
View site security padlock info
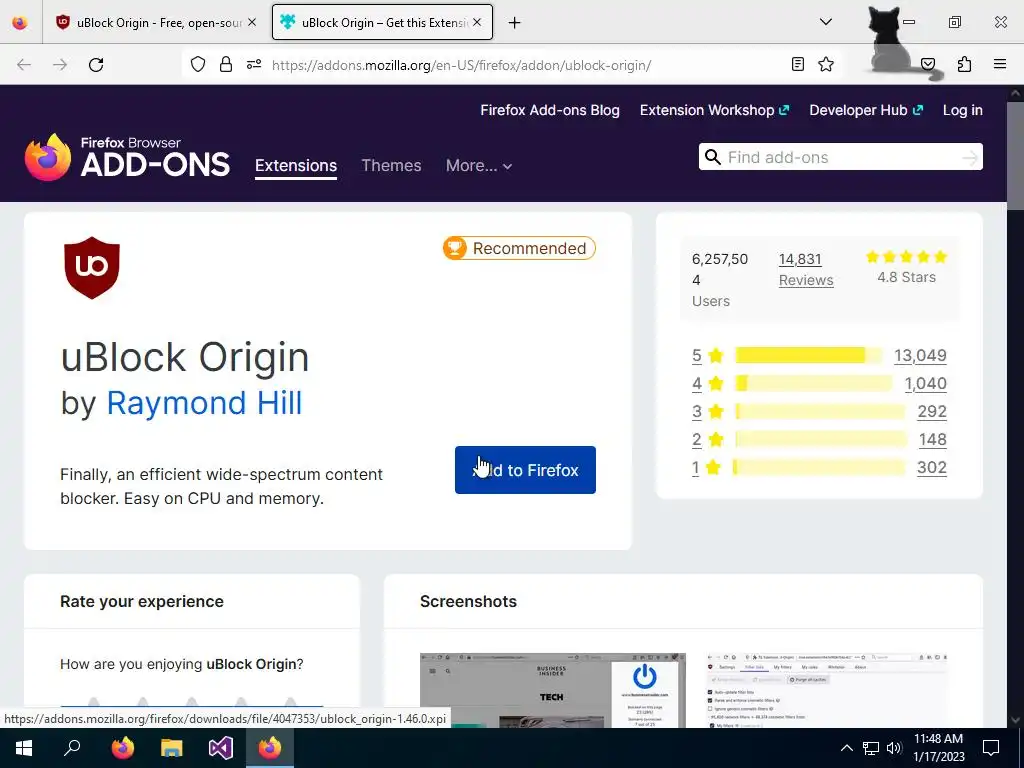click(226, 65)
